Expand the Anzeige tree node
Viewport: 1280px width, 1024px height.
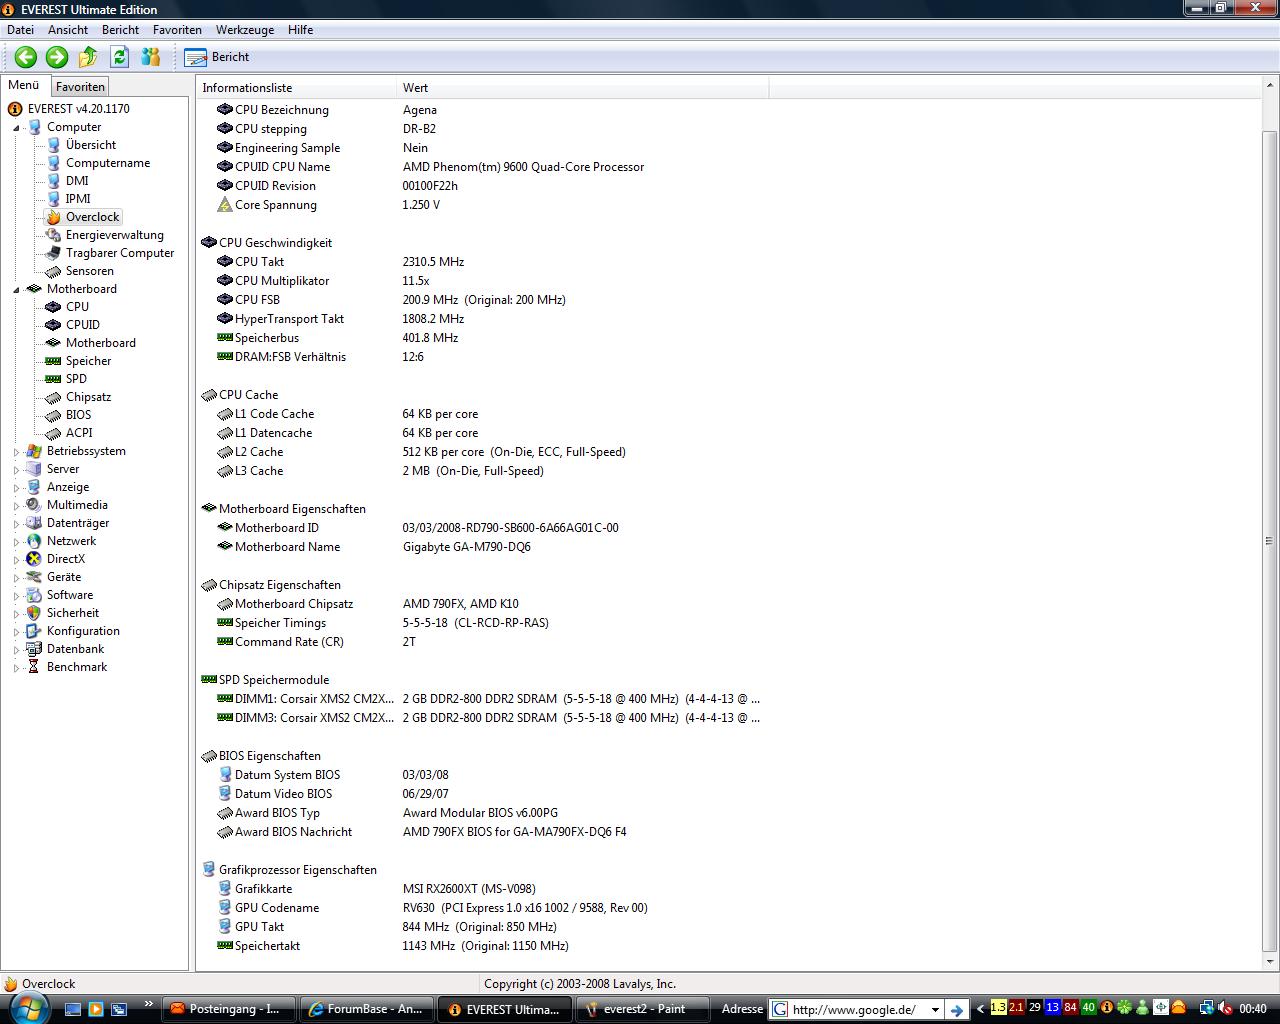[16, 488]
